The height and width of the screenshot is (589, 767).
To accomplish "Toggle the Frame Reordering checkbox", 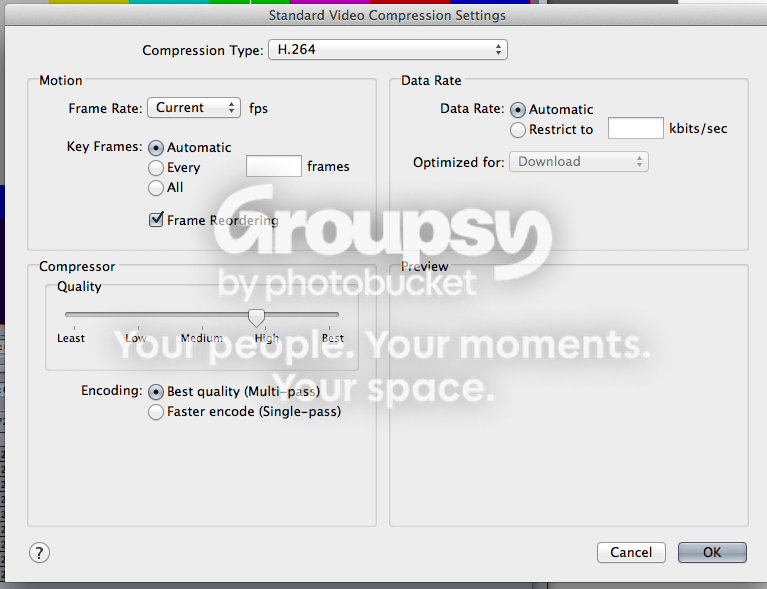I will pos(156,220).
